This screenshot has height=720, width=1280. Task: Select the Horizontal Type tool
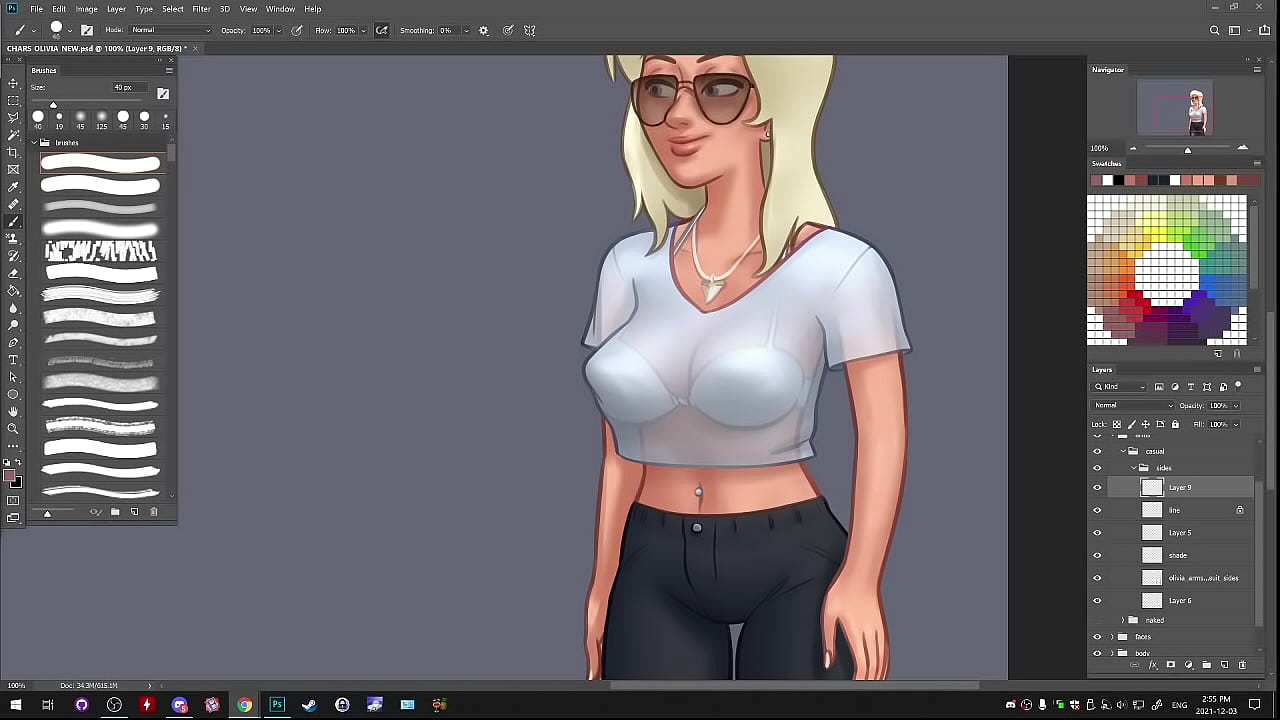[x=13, y=359]
